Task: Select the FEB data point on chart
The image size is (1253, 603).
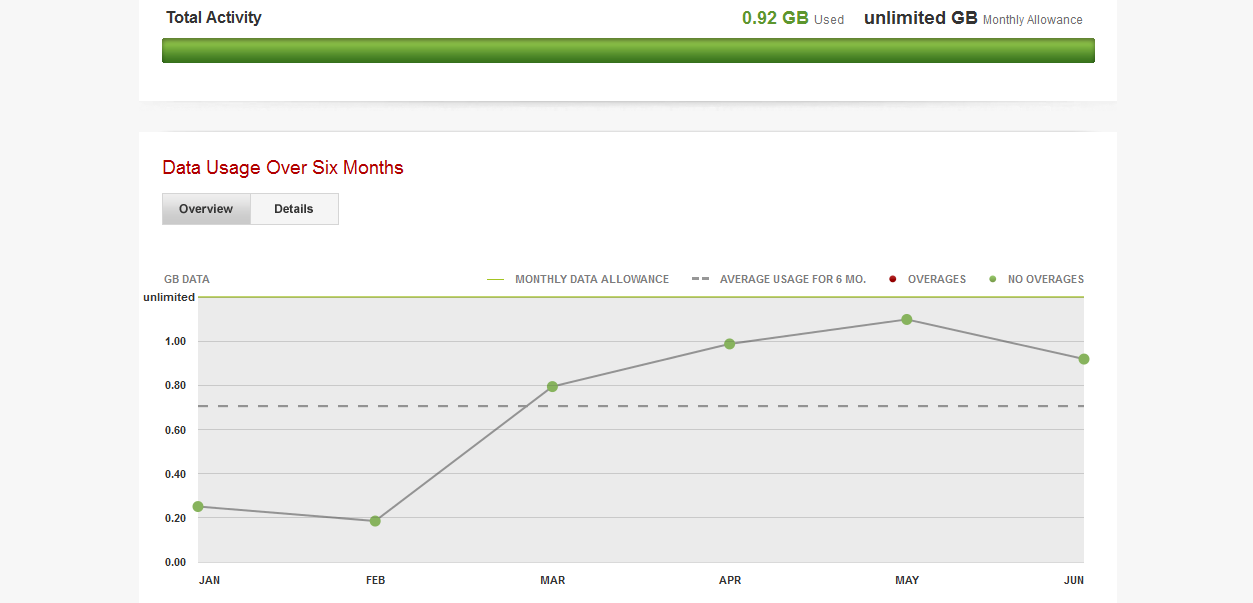Action: (x=375, y=521)
